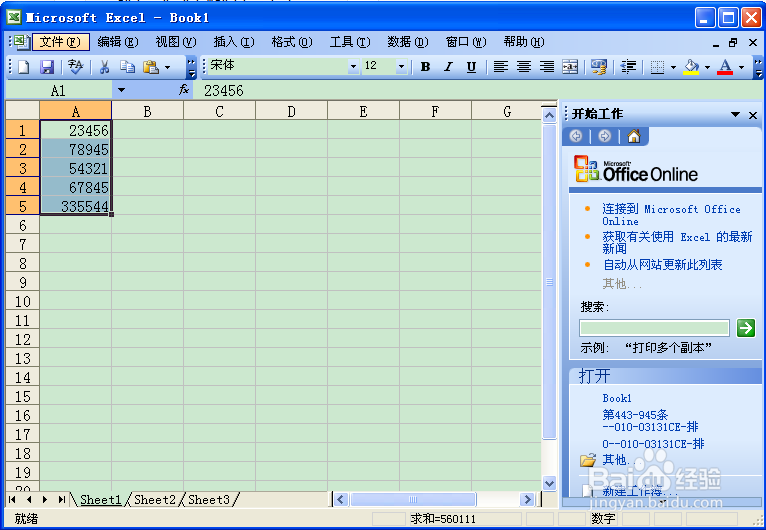Image resolution: width=766 pixels, height=530 pixels.
Task: Copy the selected cells
Action: [127, 67]
